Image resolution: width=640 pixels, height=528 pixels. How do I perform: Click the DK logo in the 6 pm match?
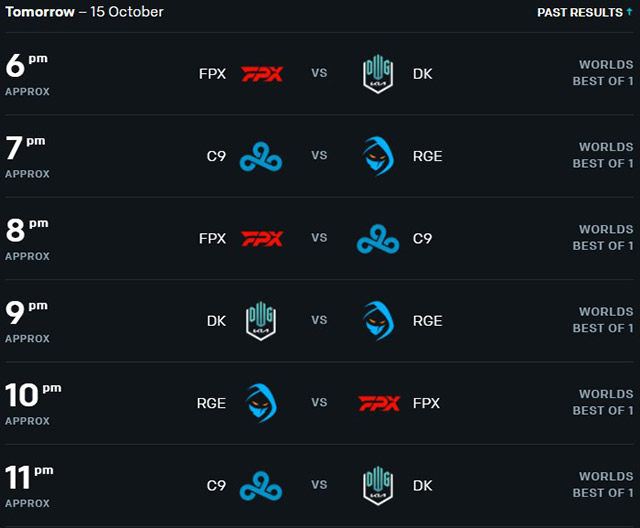pos(378,74)
